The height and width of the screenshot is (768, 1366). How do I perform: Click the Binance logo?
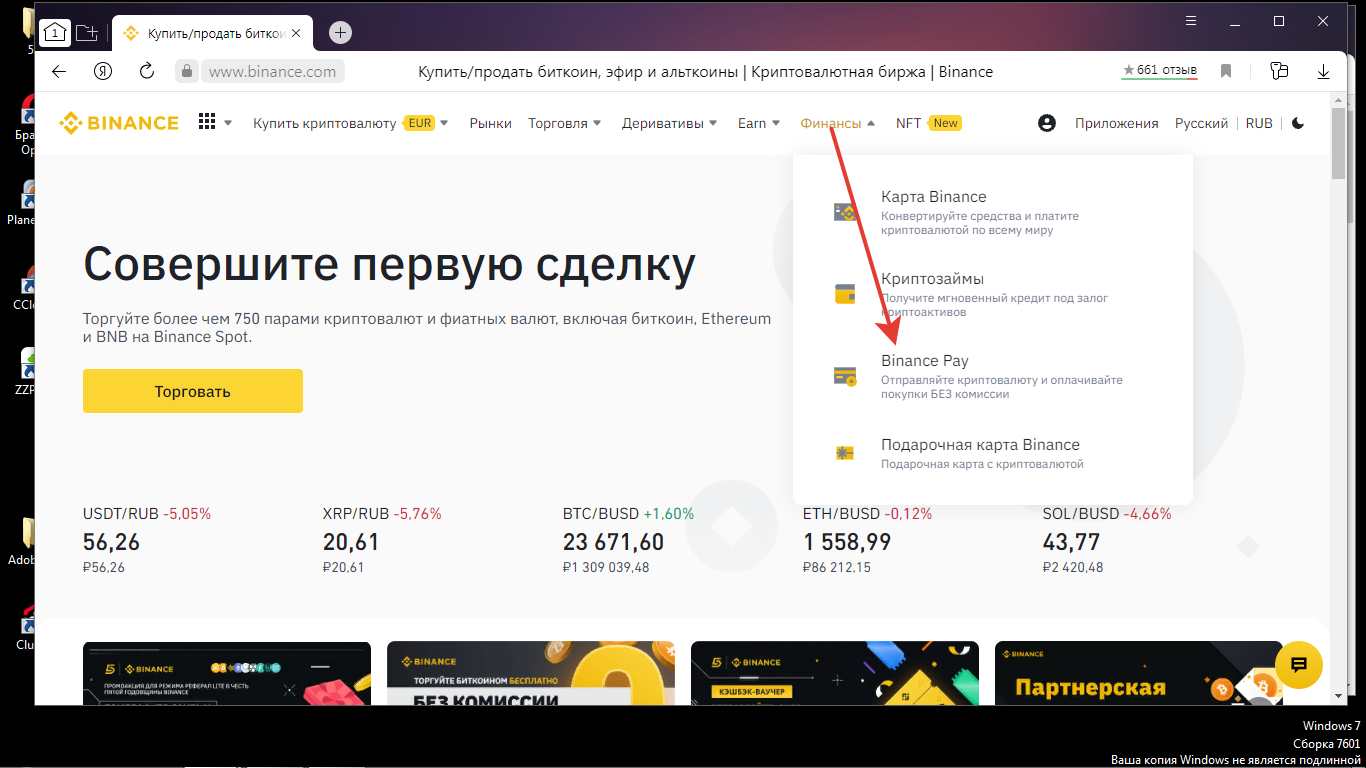(x=119, y=123)
